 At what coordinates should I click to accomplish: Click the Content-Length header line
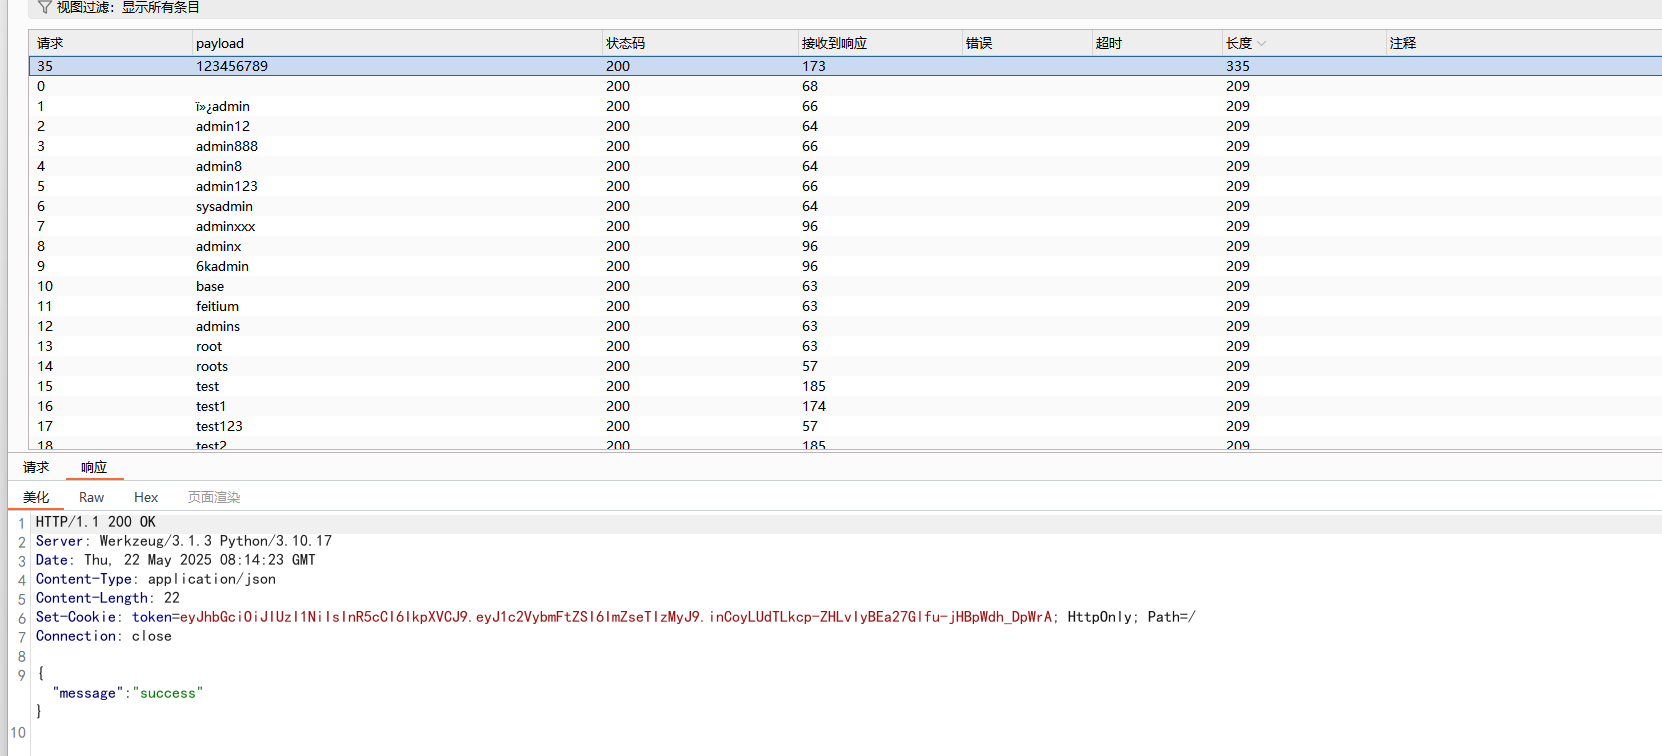pyautogui.click(x=108, y=598)
